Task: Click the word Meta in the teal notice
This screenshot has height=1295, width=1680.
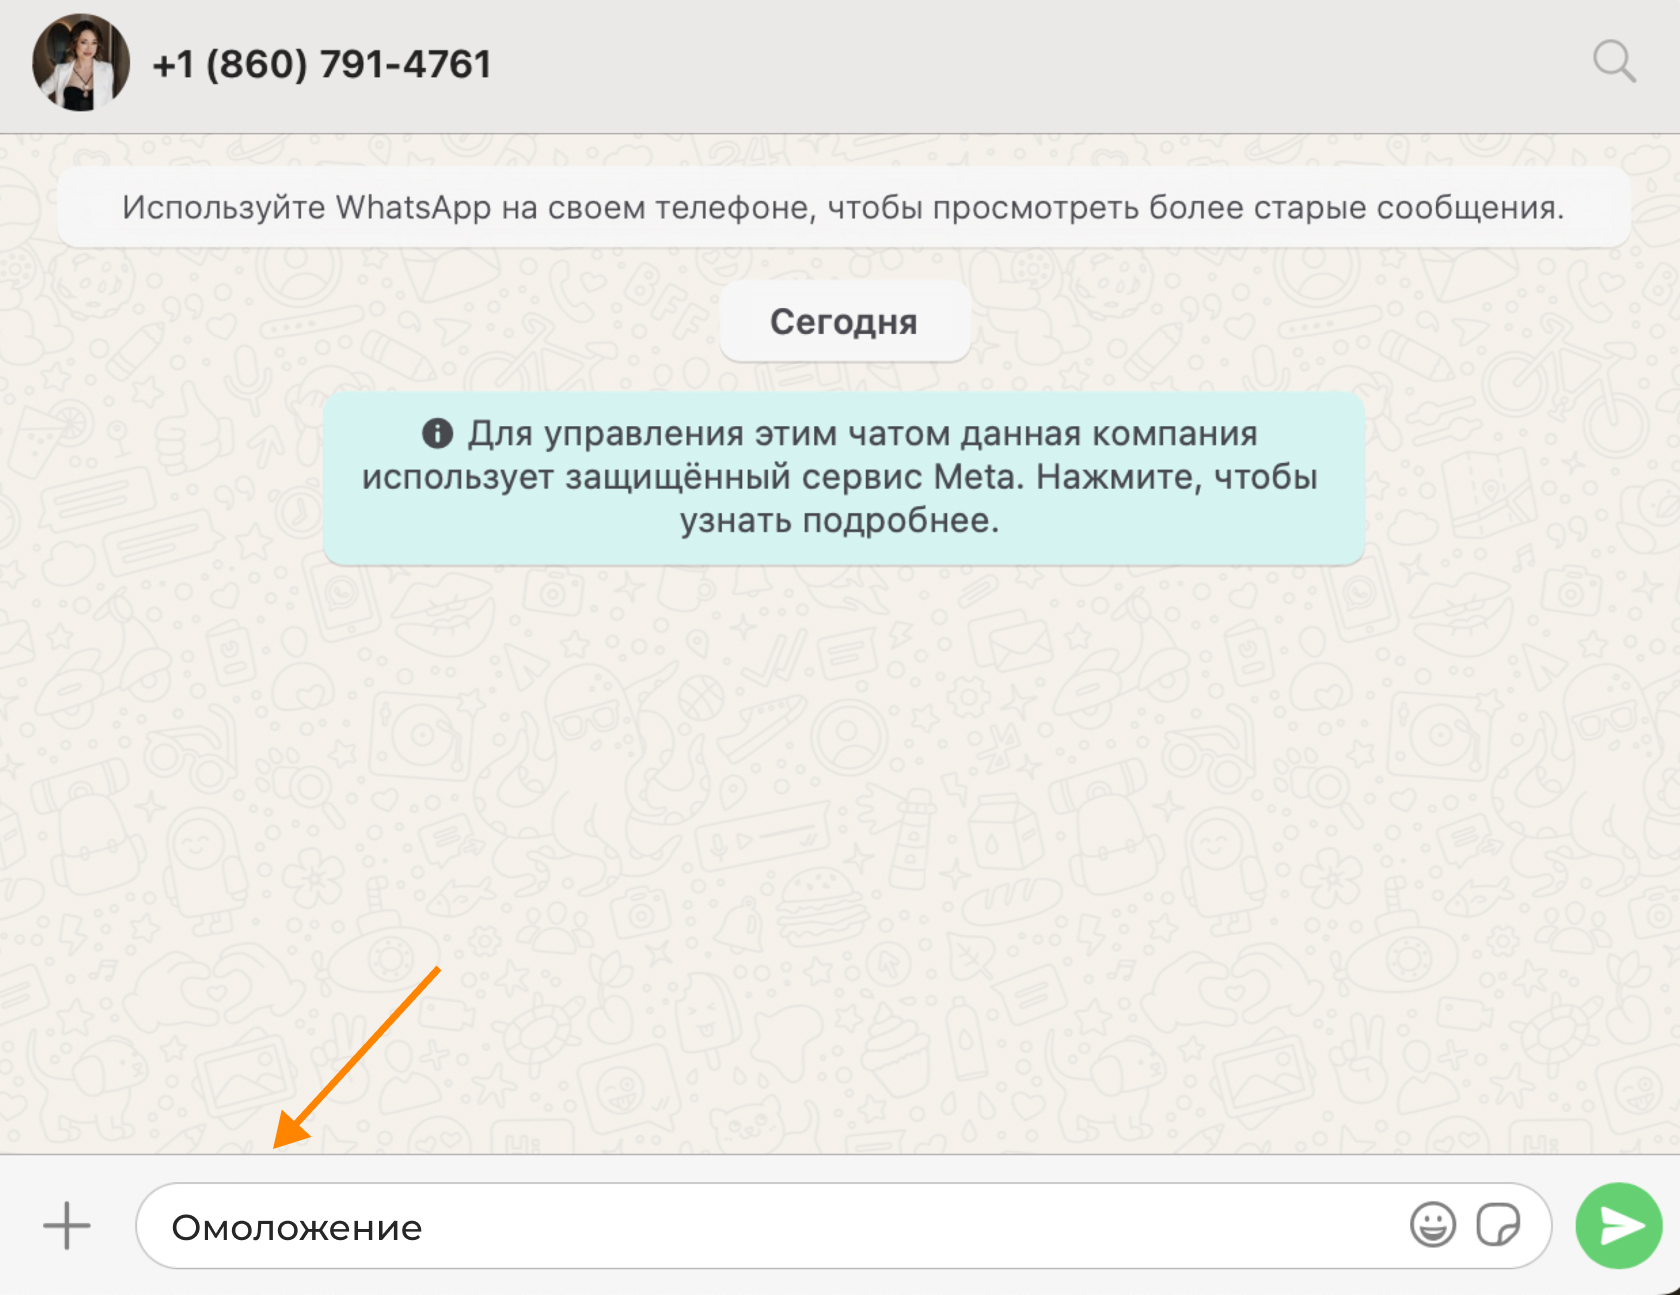Action: pyautogui.click(x=978, y=477)
